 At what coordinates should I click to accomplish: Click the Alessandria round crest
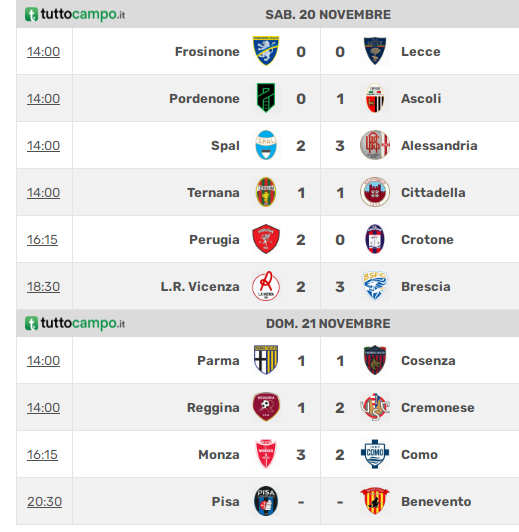click(x=375, y=145)
